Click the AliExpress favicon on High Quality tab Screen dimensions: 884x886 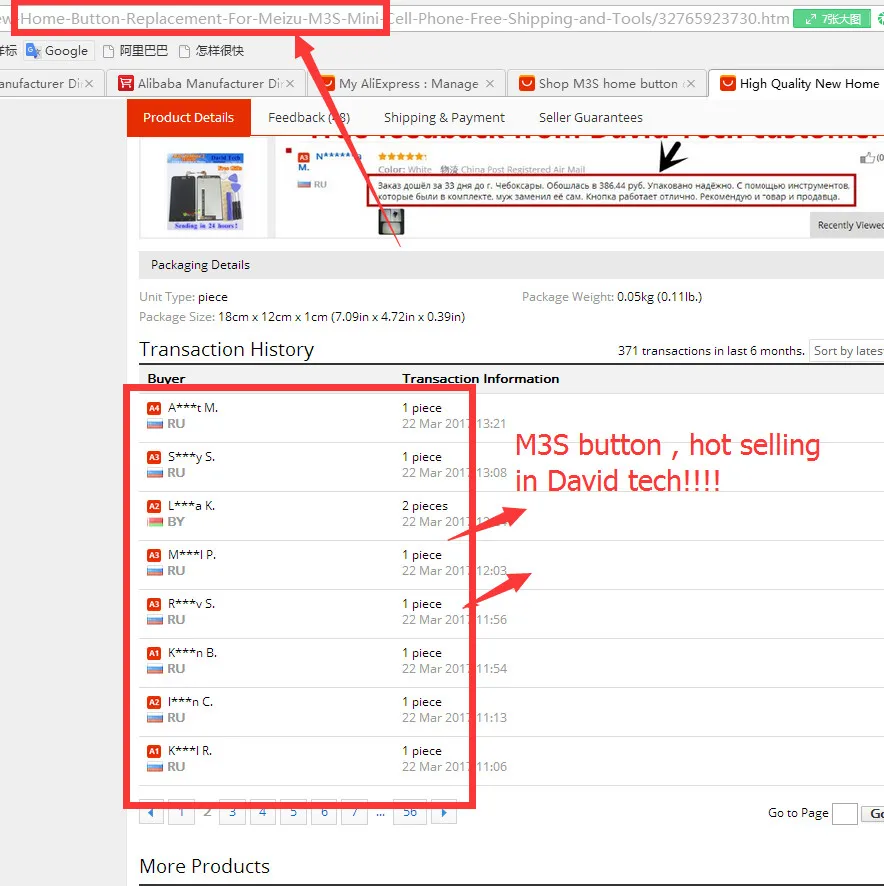click(728, 84)
